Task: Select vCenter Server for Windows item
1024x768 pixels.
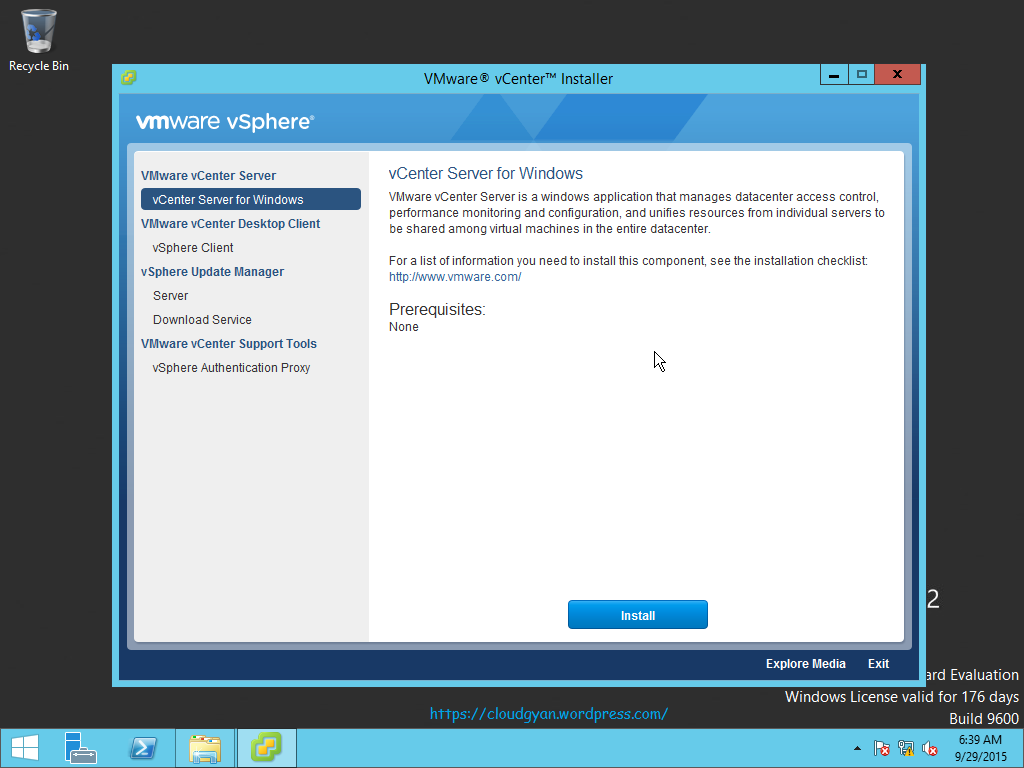Action: pyautogui.click(x=251, y=199)
